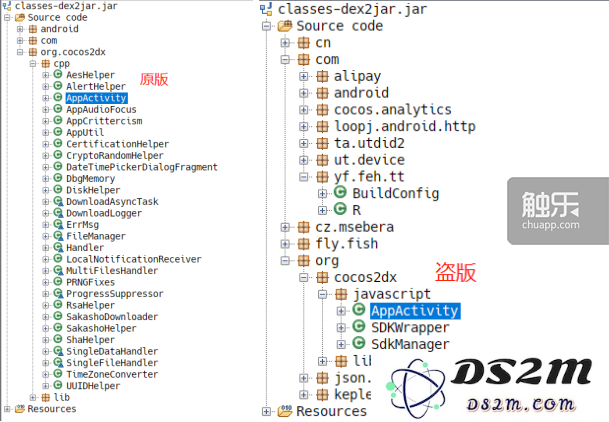Select TimeZoneConverter class label
This screenshot has width=609, height=422.
(112, 374)
